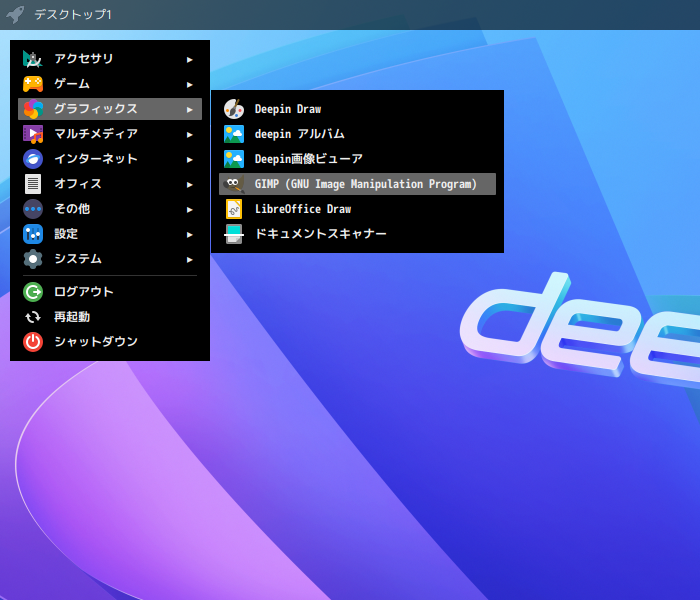Click the ゲーム gamepad icon

click(x=33, y=84)
